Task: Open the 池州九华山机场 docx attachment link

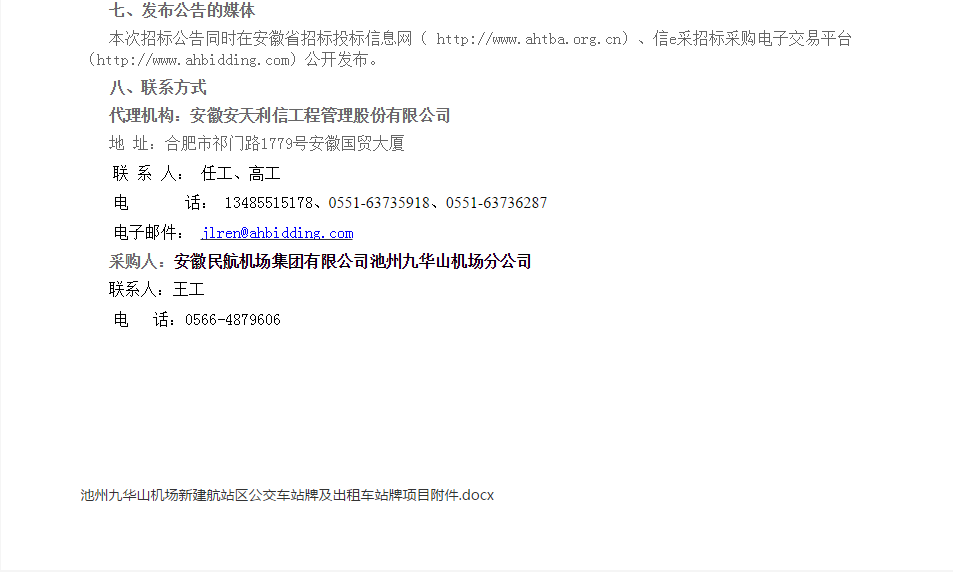Action: tap(287, 495)
